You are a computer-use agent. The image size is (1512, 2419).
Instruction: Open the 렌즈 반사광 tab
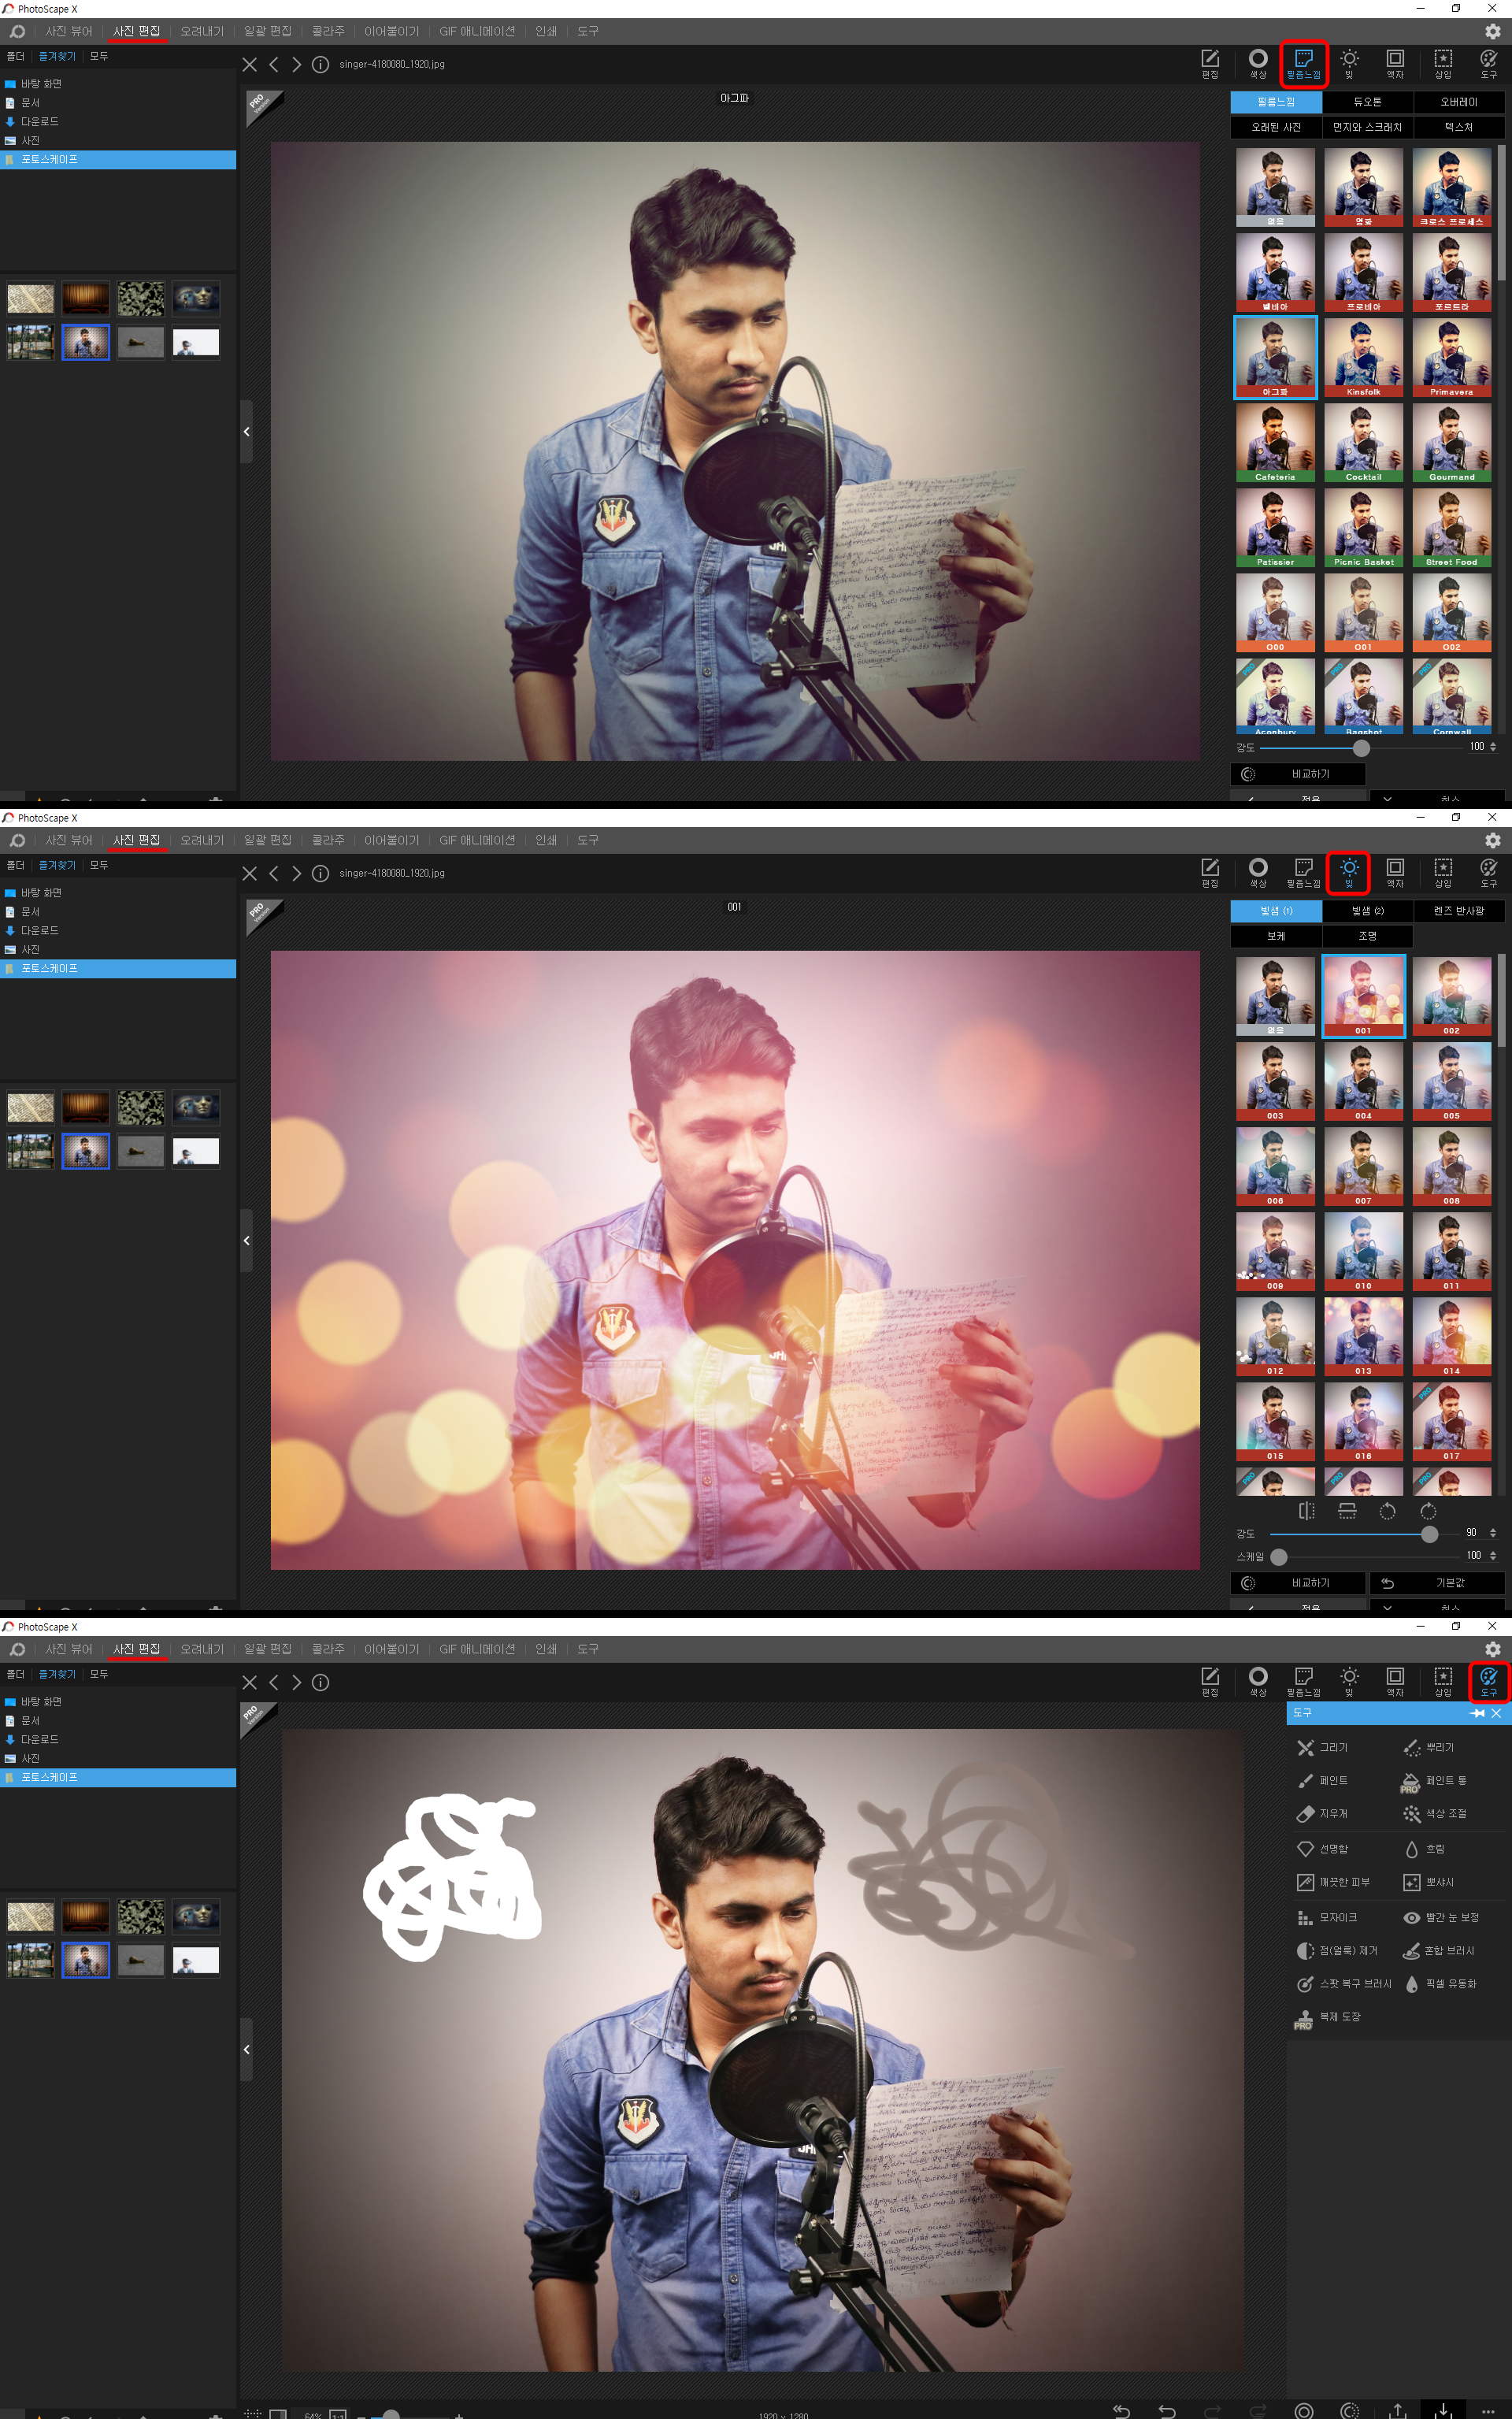(1458, 910)
